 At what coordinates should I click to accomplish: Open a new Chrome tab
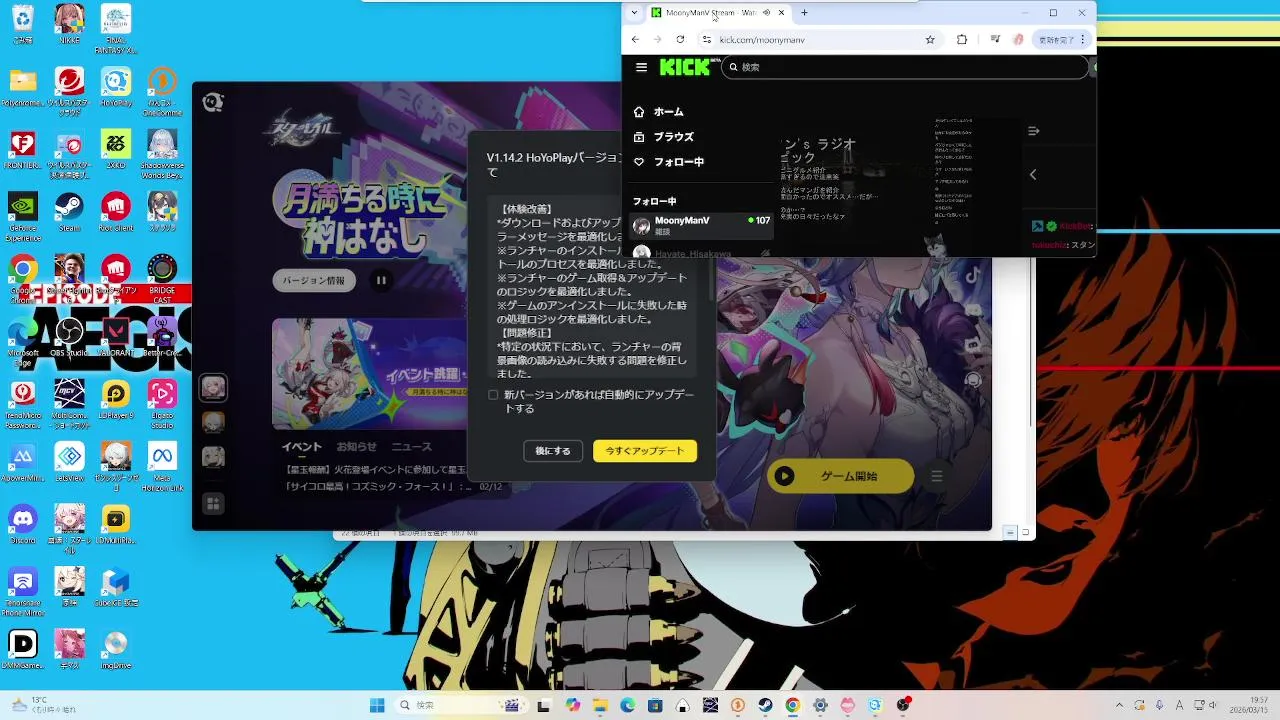(804, 13)
